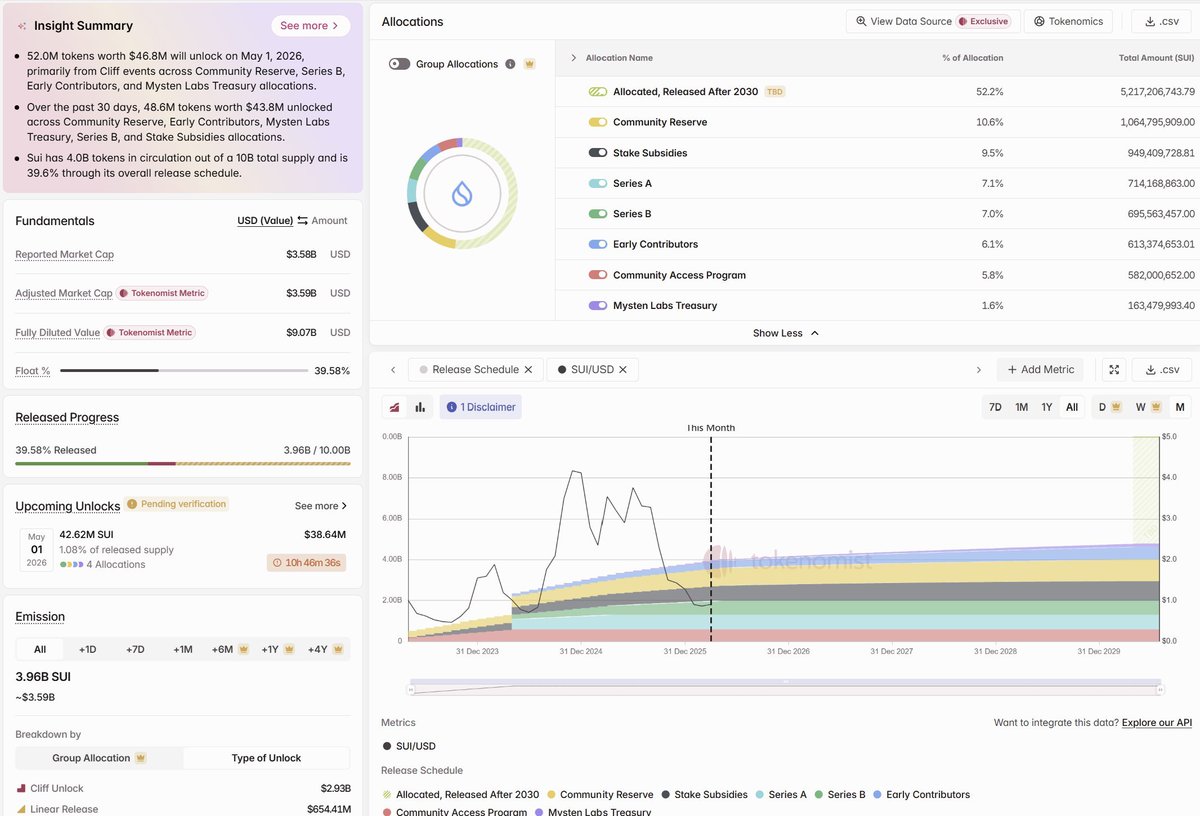This screenshot has height=816, width=1200.
Task: Click the chart range scrollbar handle
Action: 786,681
